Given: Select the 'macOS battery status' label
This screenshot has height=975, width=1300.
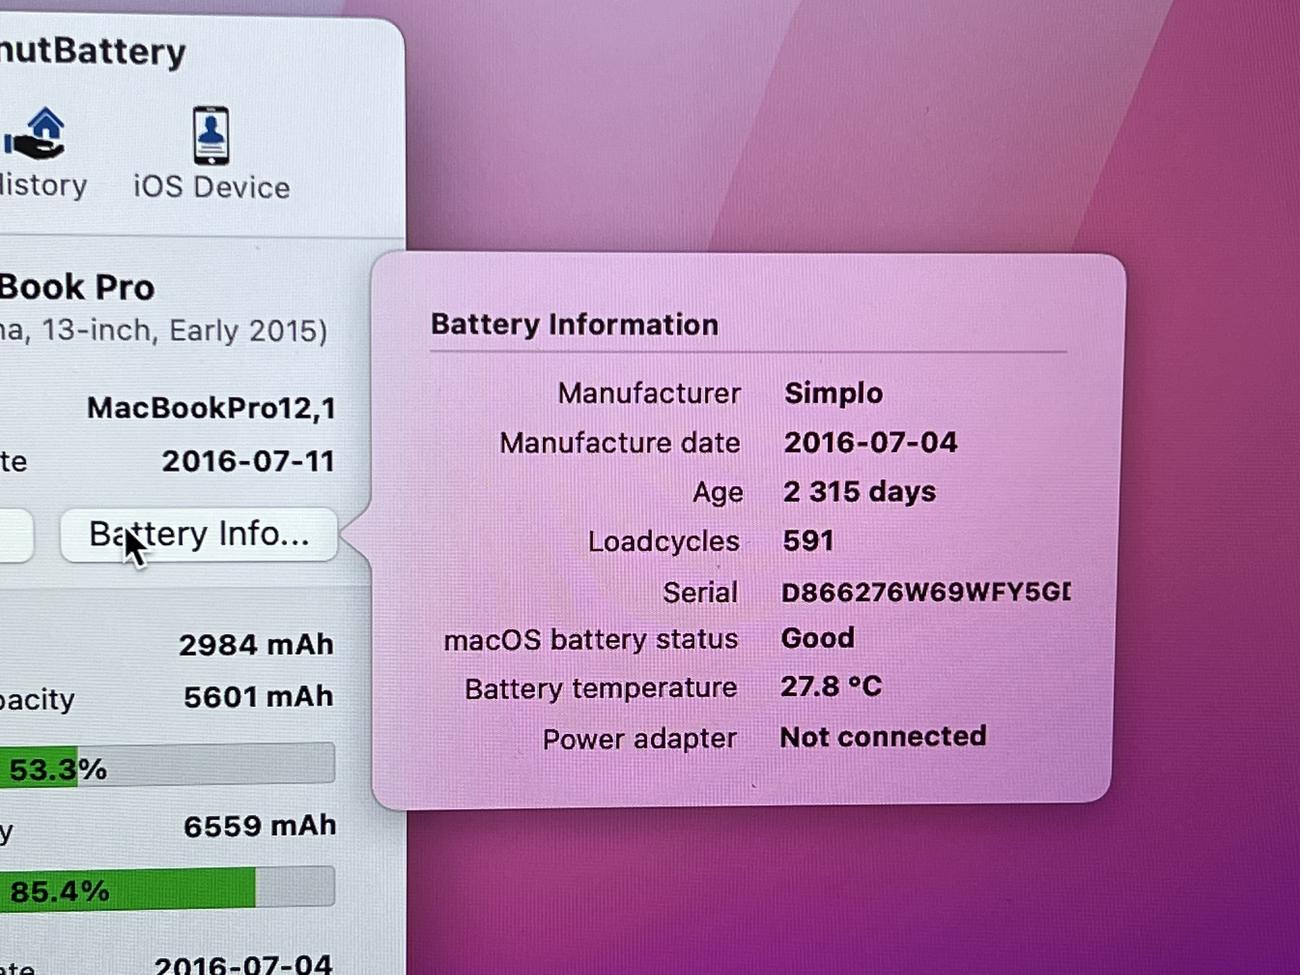Looking at the screenshot, I should point(590,640).
